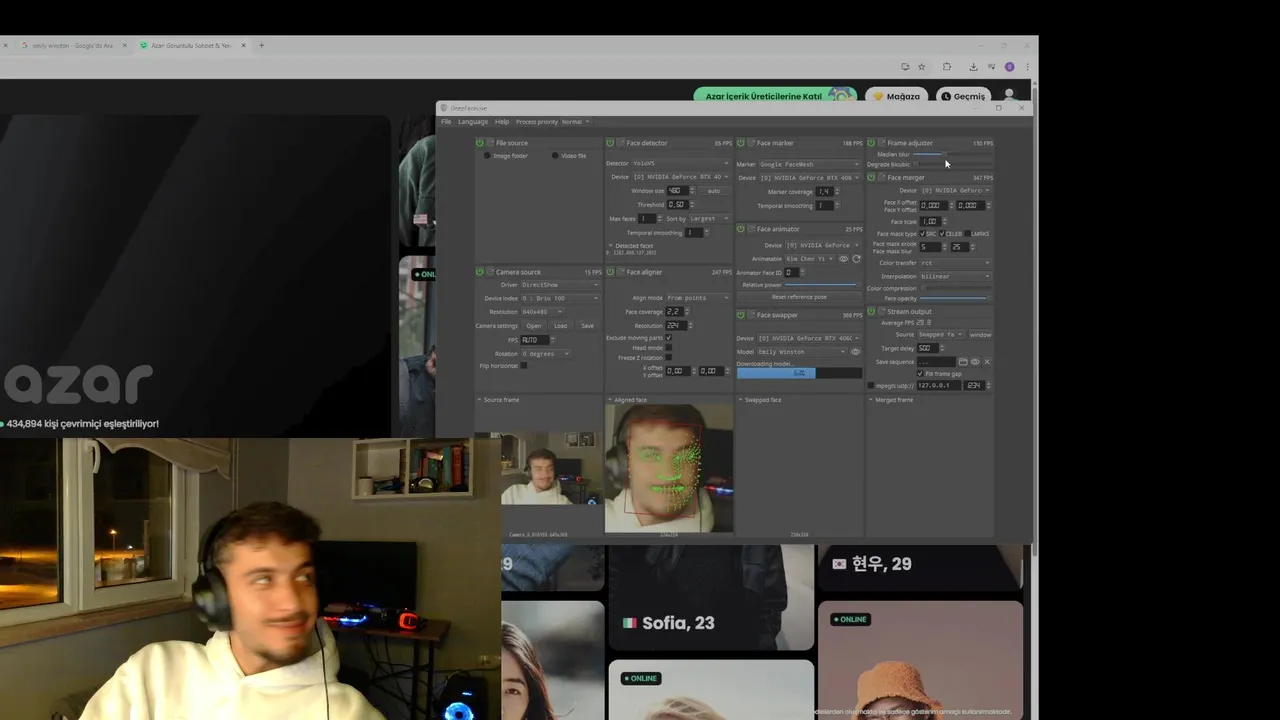The width and height of the screenshot is (1280, 720).
Task: Open the Chrome downloads icon
Action: 973,67
